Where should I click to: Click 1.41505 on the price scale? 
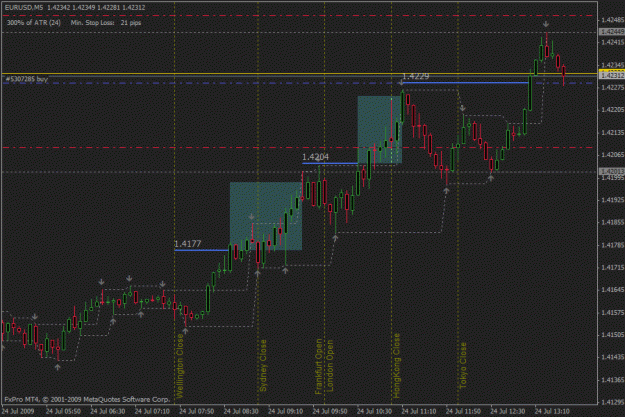click(613, 335)
